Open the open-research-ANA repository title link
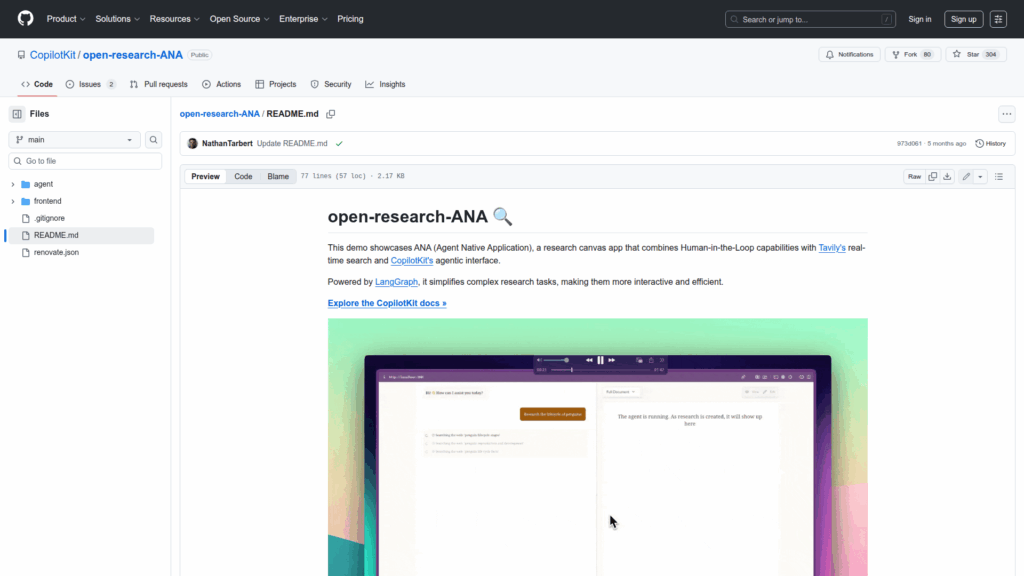1024x576 pixels. (133, 55)
